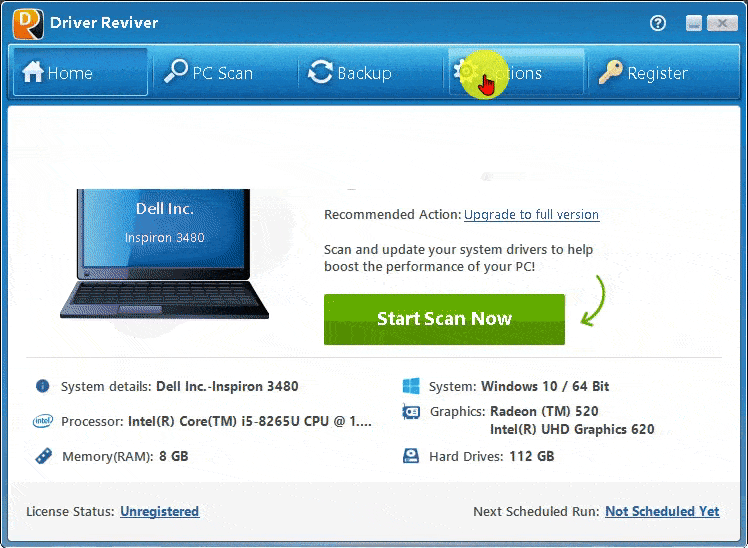Open the Unregistered license status link
Viewport: 748px width, 548px height.
159,511
